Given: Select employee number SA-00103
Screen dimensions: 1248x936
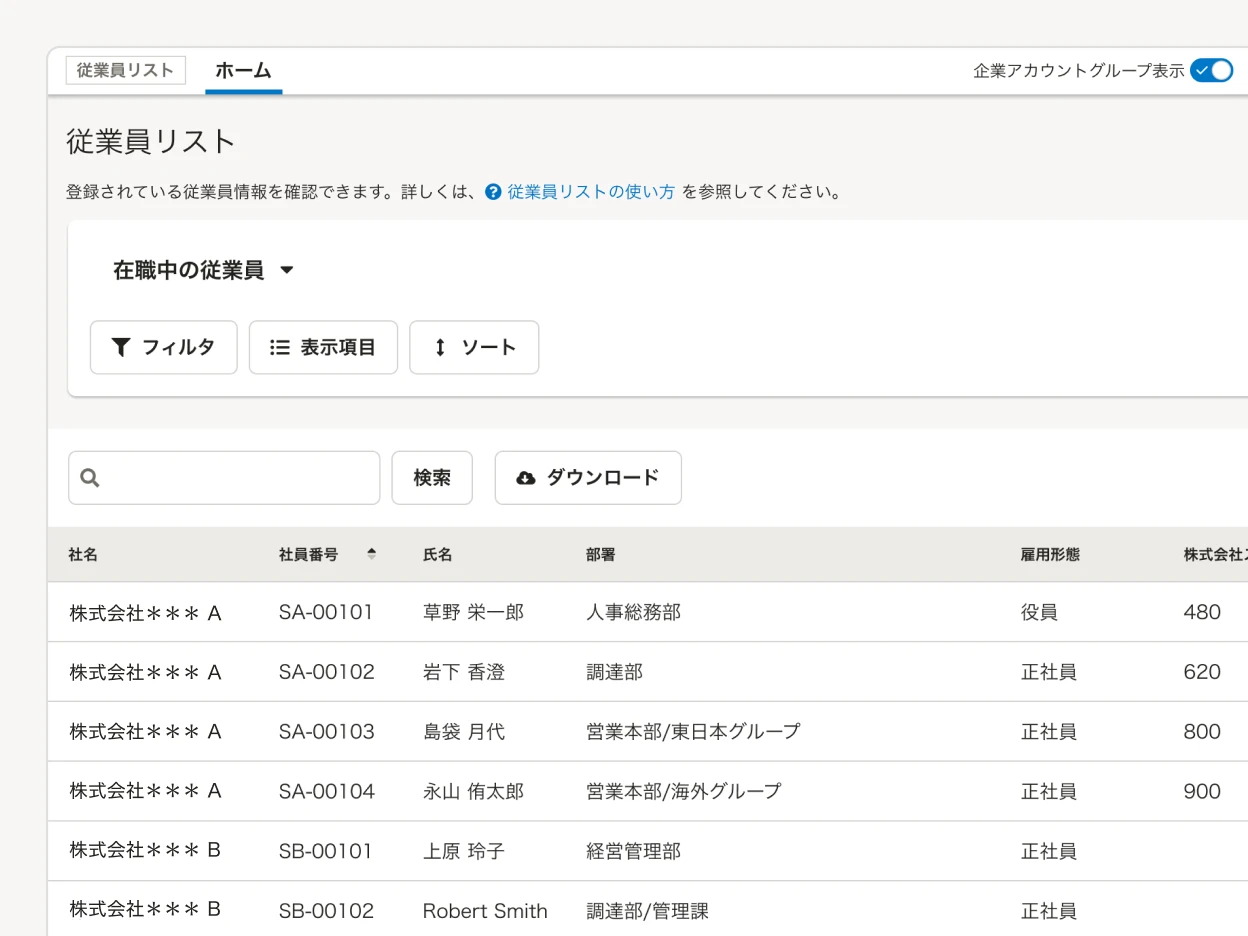Looking at the screenshot, I should tap(327, 732).
